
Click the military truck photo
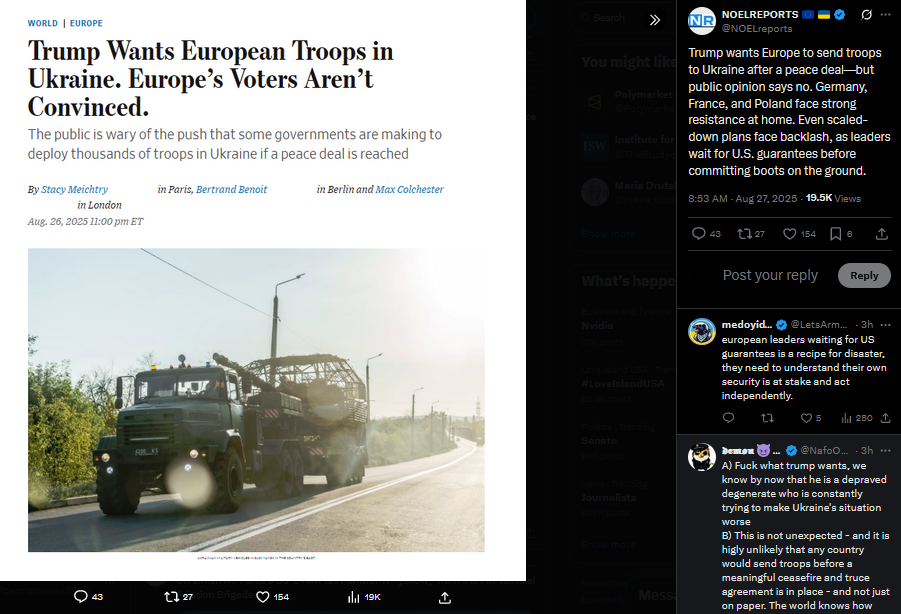tap(256, 400)
